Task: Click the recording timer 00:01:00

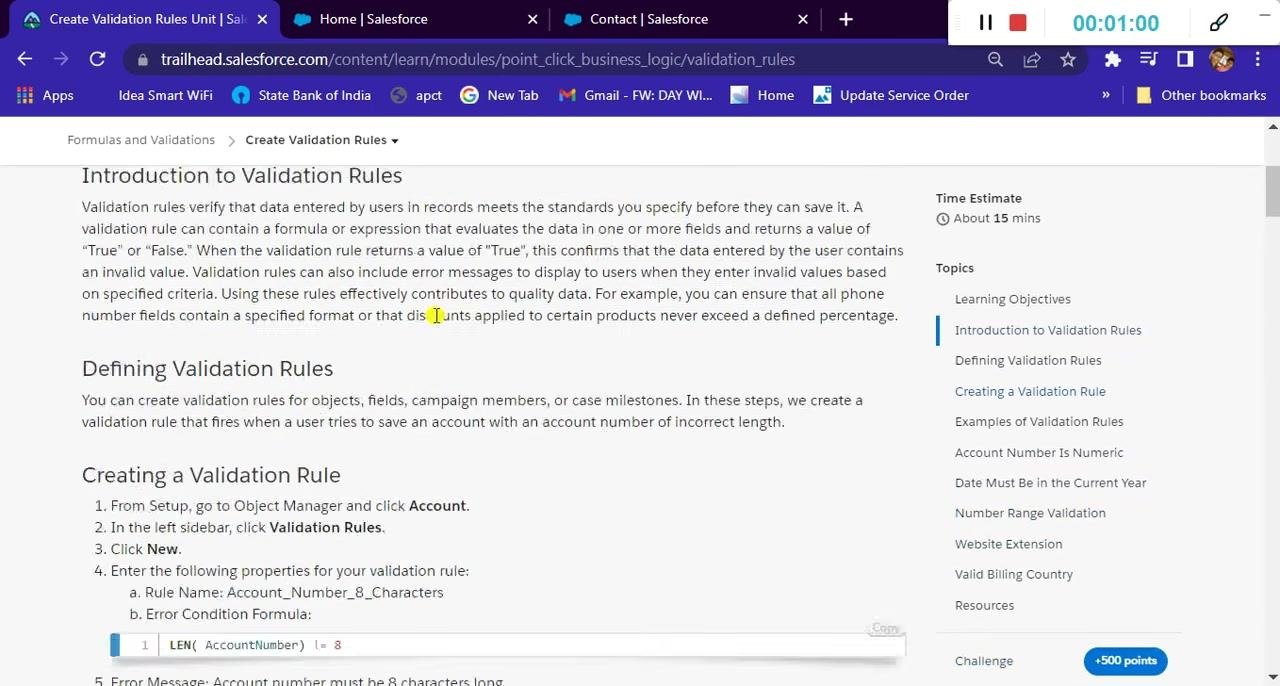Action: 1115,23
